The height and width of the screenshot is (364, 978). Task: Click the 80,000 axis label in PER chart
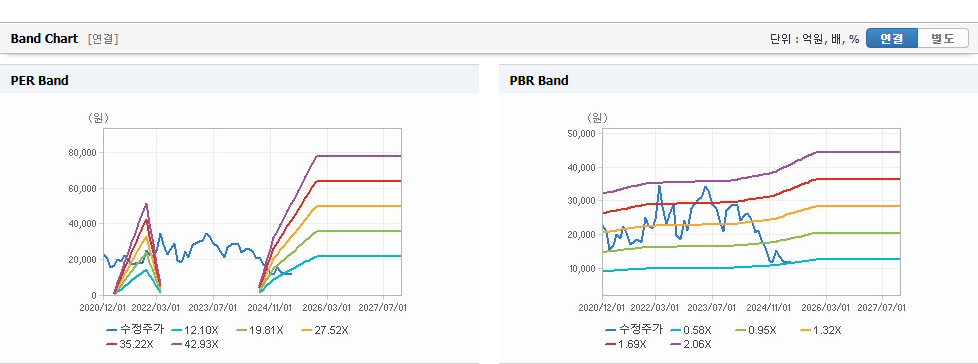(x=83, y=153)
